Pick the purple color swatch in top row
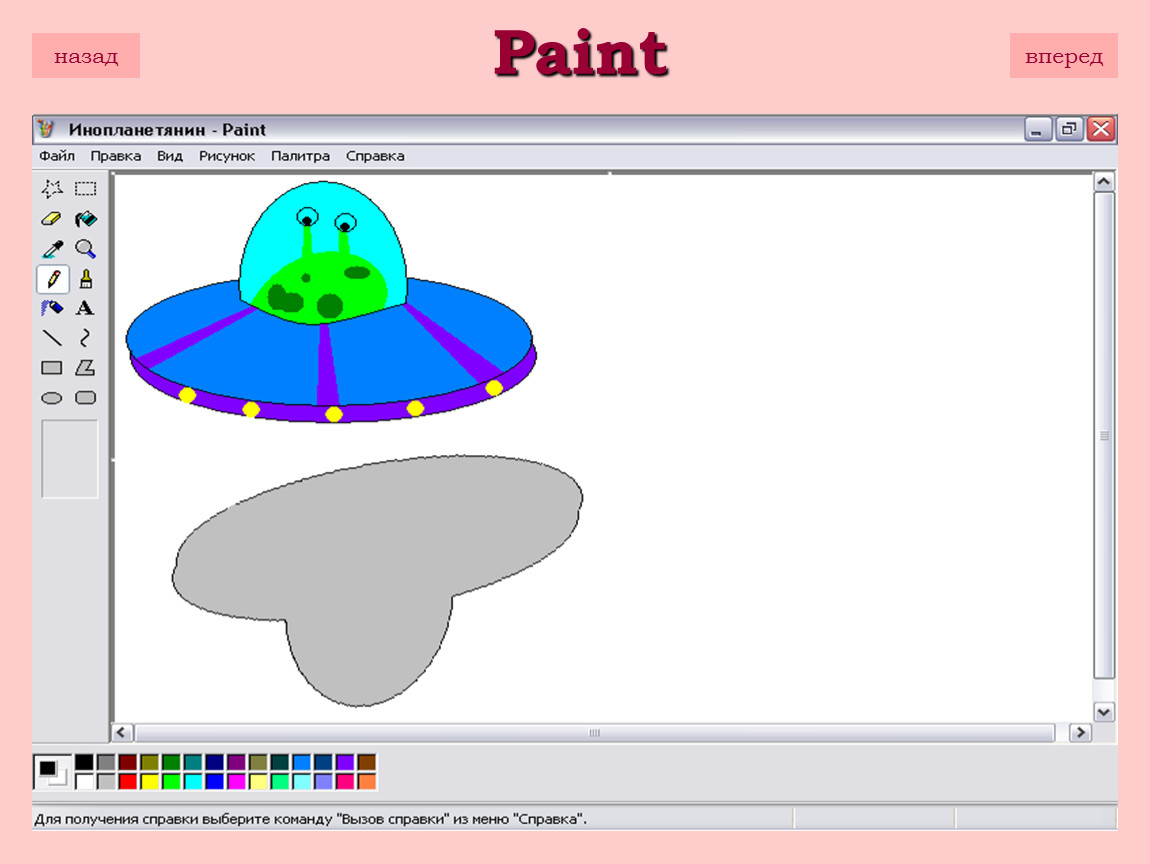 click(x=236, y=762)
